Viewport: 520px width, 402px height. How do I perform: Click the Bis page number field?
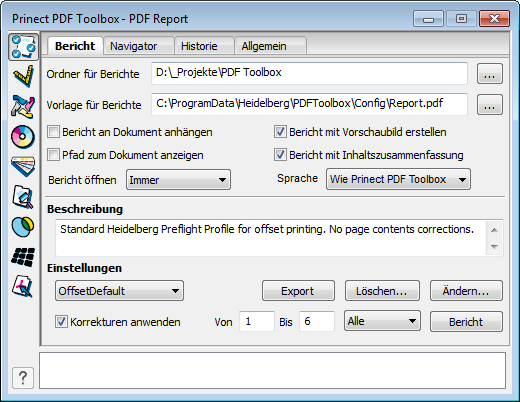pyautogui.click(x=317, y=321)
